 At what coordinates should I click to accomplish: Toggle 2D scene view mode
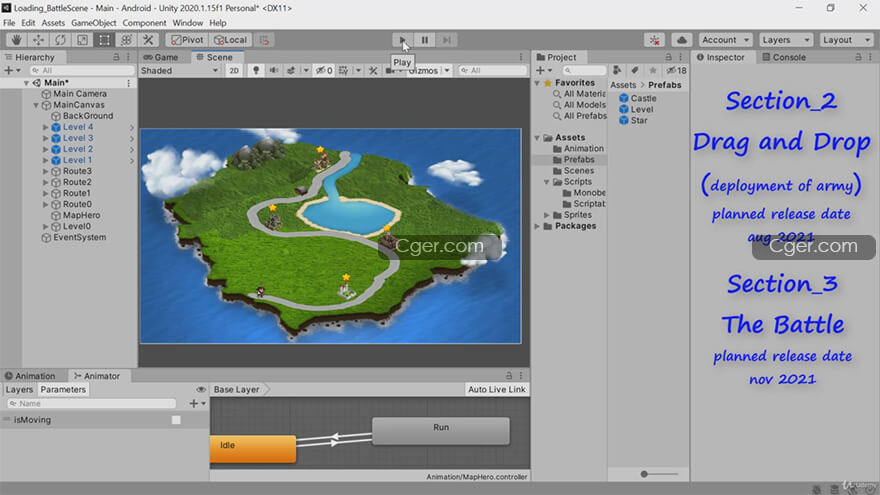click(234, 71)
